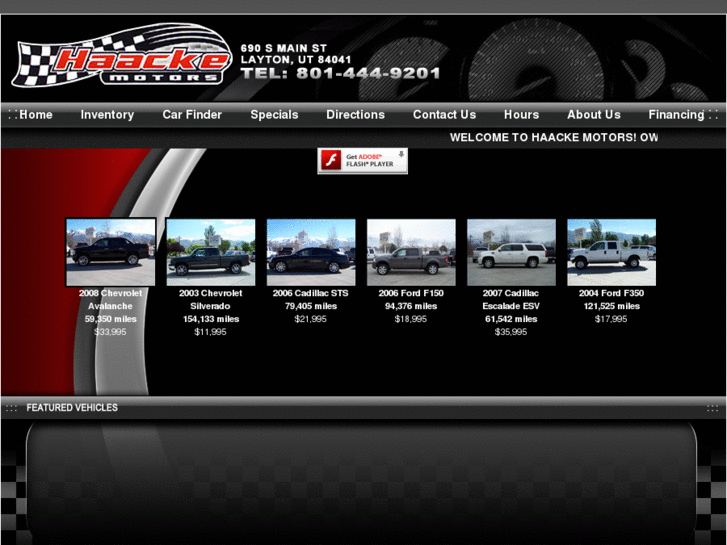Viewport: 727px width, 545px height.
Task: Click the 2006 Cadillac STS title link
Action: 311,293
